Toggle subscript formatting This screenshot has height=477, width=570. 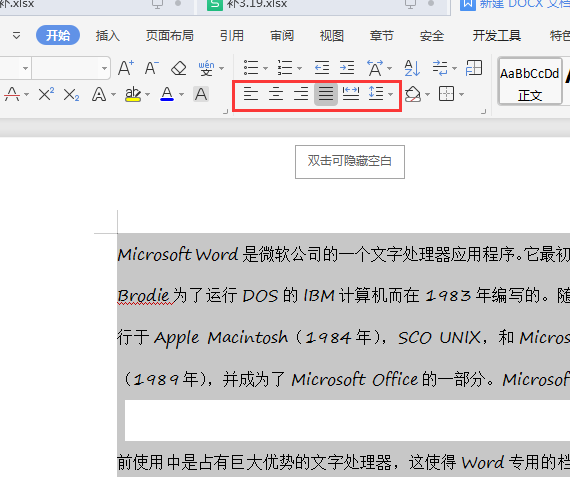coord(71,95)
